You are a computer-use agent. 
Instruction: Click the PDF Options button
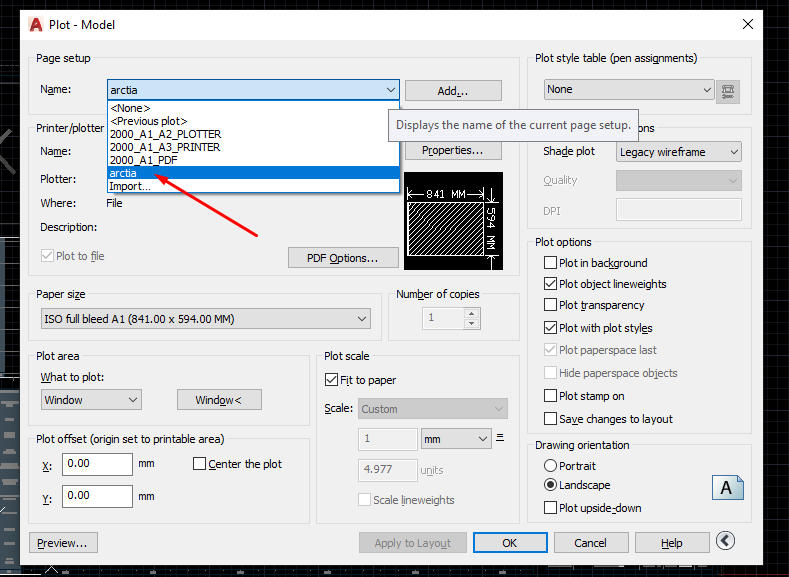[342, 258]
